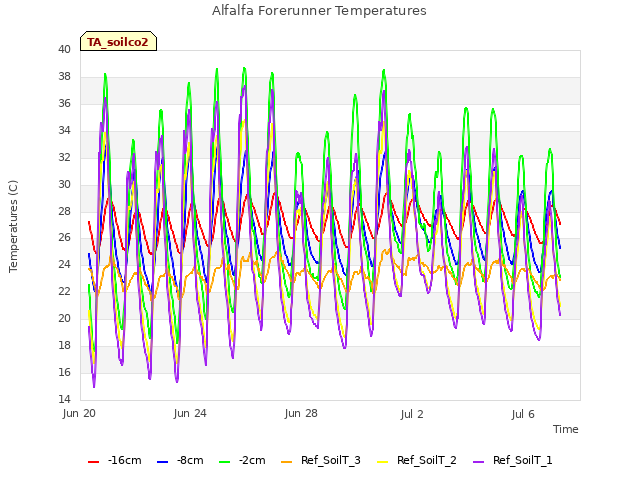This screenshot has height=480, width=640.
Task: Toggle the Ref_SoilT_2 legend entry
Action: pyautogui.click(x=417, y=460)
